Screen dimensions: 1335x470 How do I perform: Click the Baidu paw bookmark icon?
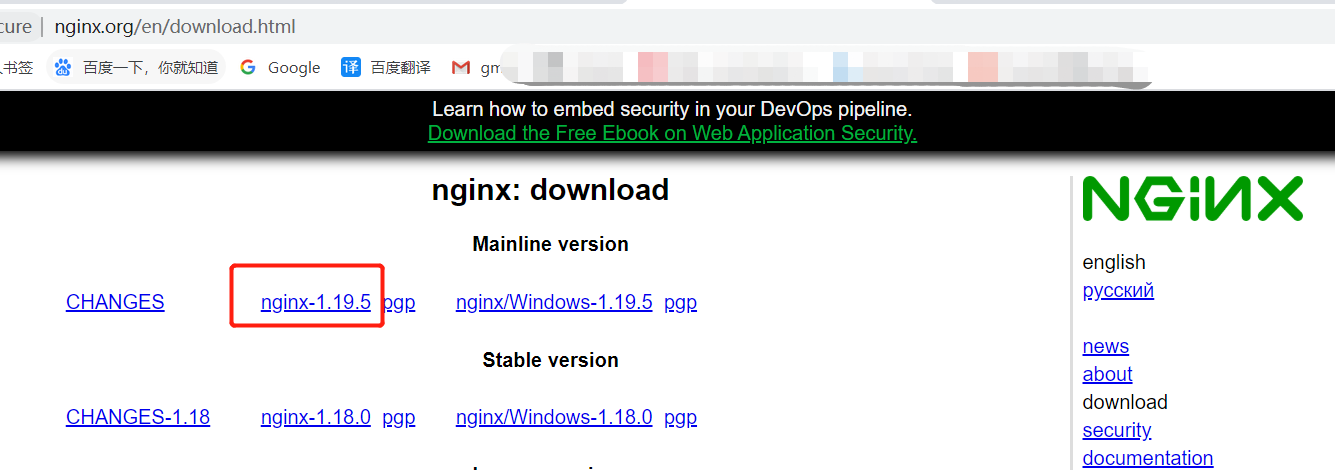point(63,67)
